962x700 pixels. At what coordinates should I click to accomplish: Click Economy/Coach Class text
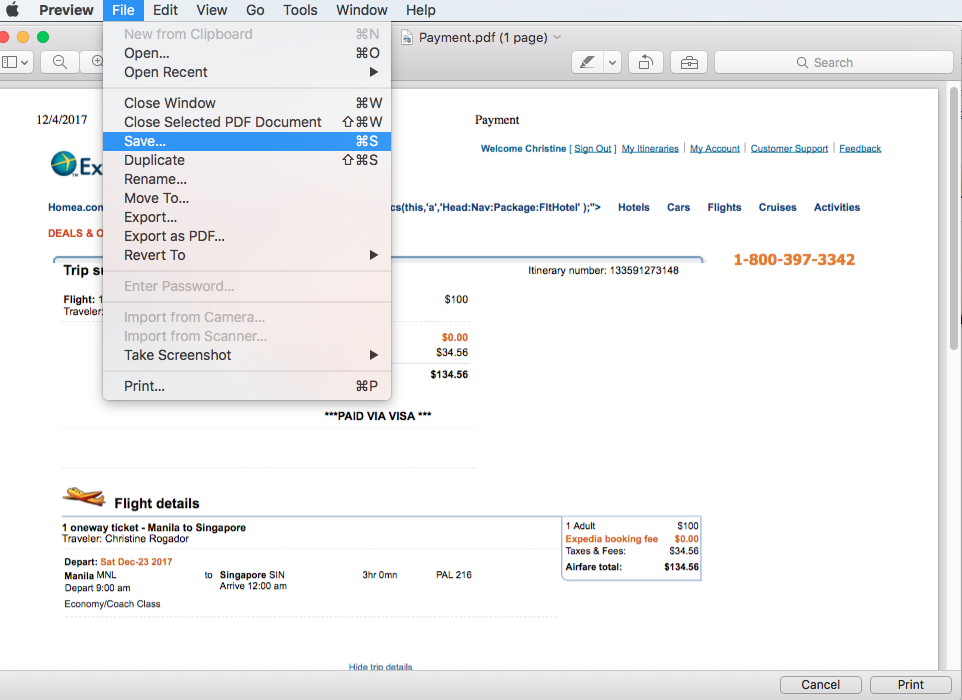coord(112,604)
